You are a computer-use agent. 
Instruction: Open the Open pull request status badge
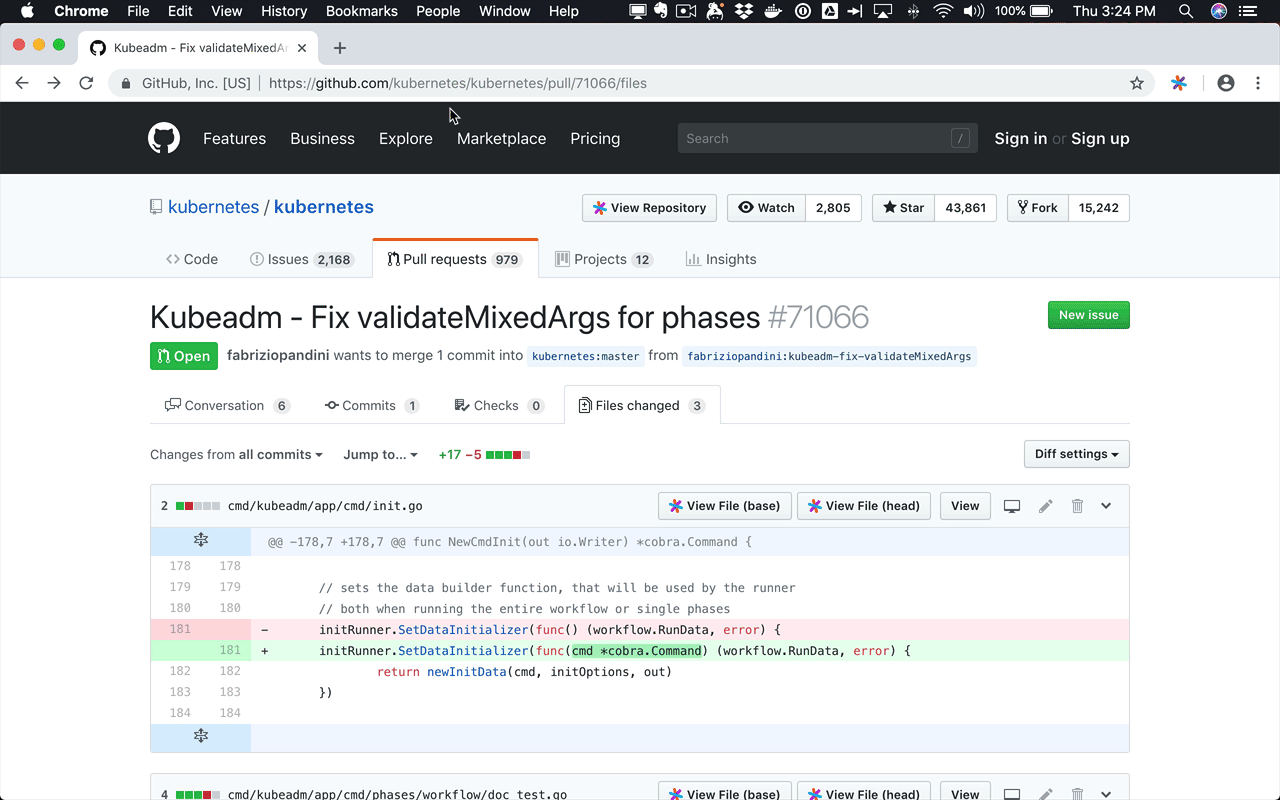point(183,355)
